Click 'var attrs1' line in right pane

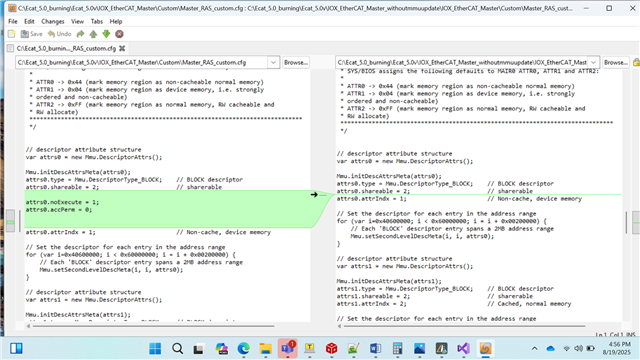pyautogui.click(x=405, y=266)
